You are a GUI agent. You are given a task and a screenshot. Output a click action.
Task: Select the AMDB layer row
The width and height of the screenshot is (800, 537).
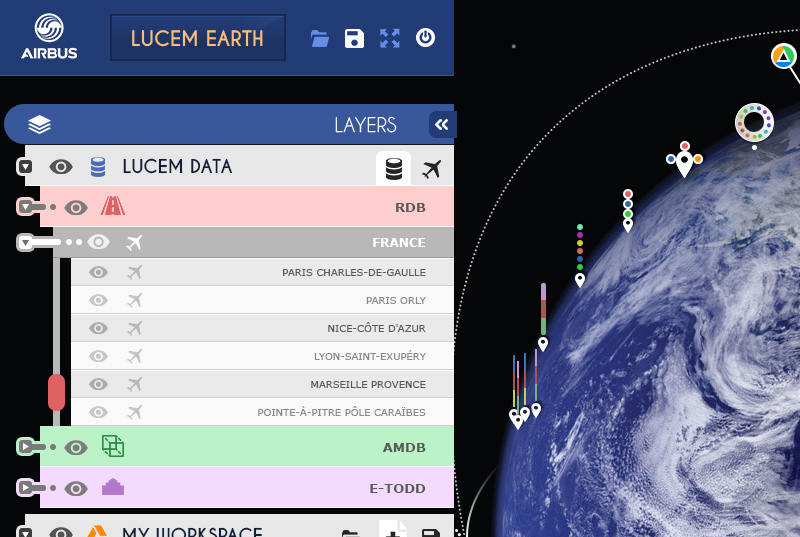tap(247, 447)
